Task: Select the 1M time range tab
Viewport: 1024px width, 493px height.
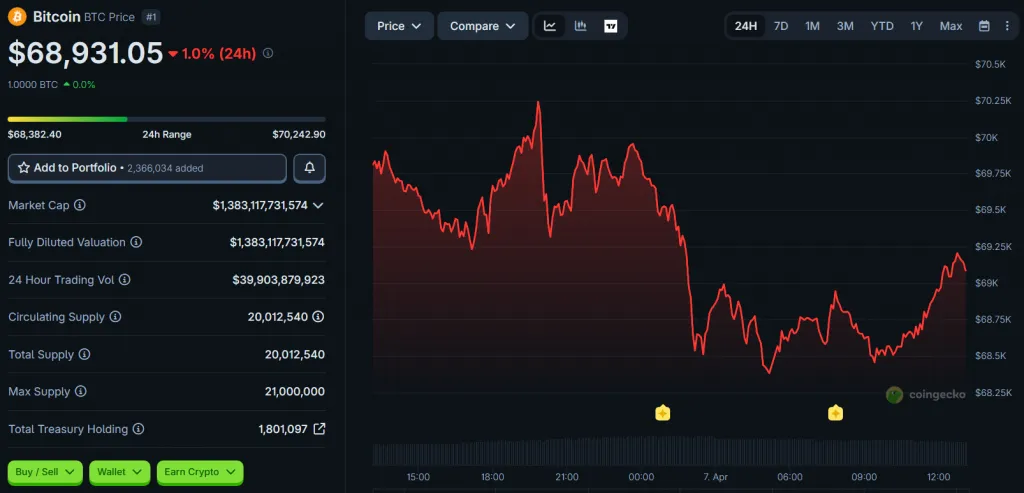Action: 812,26
